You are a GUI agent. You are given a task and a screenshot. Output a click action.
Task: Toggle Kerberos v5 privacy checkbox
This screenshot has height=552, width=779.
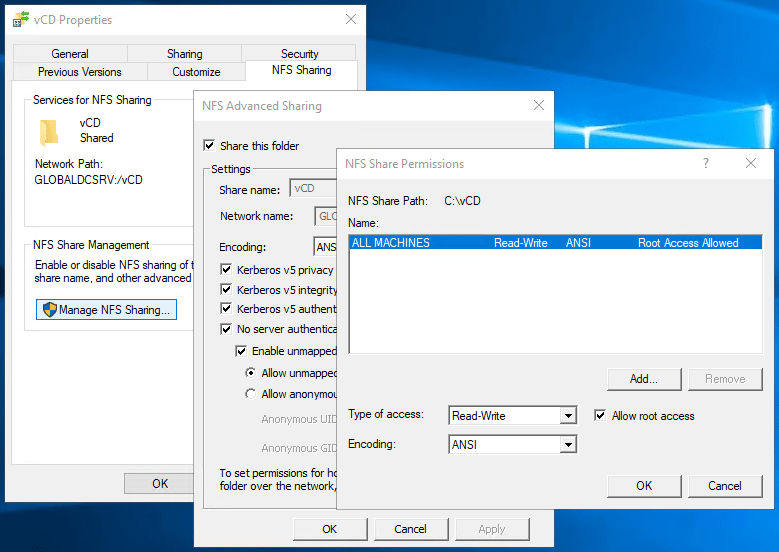[226, 269]
